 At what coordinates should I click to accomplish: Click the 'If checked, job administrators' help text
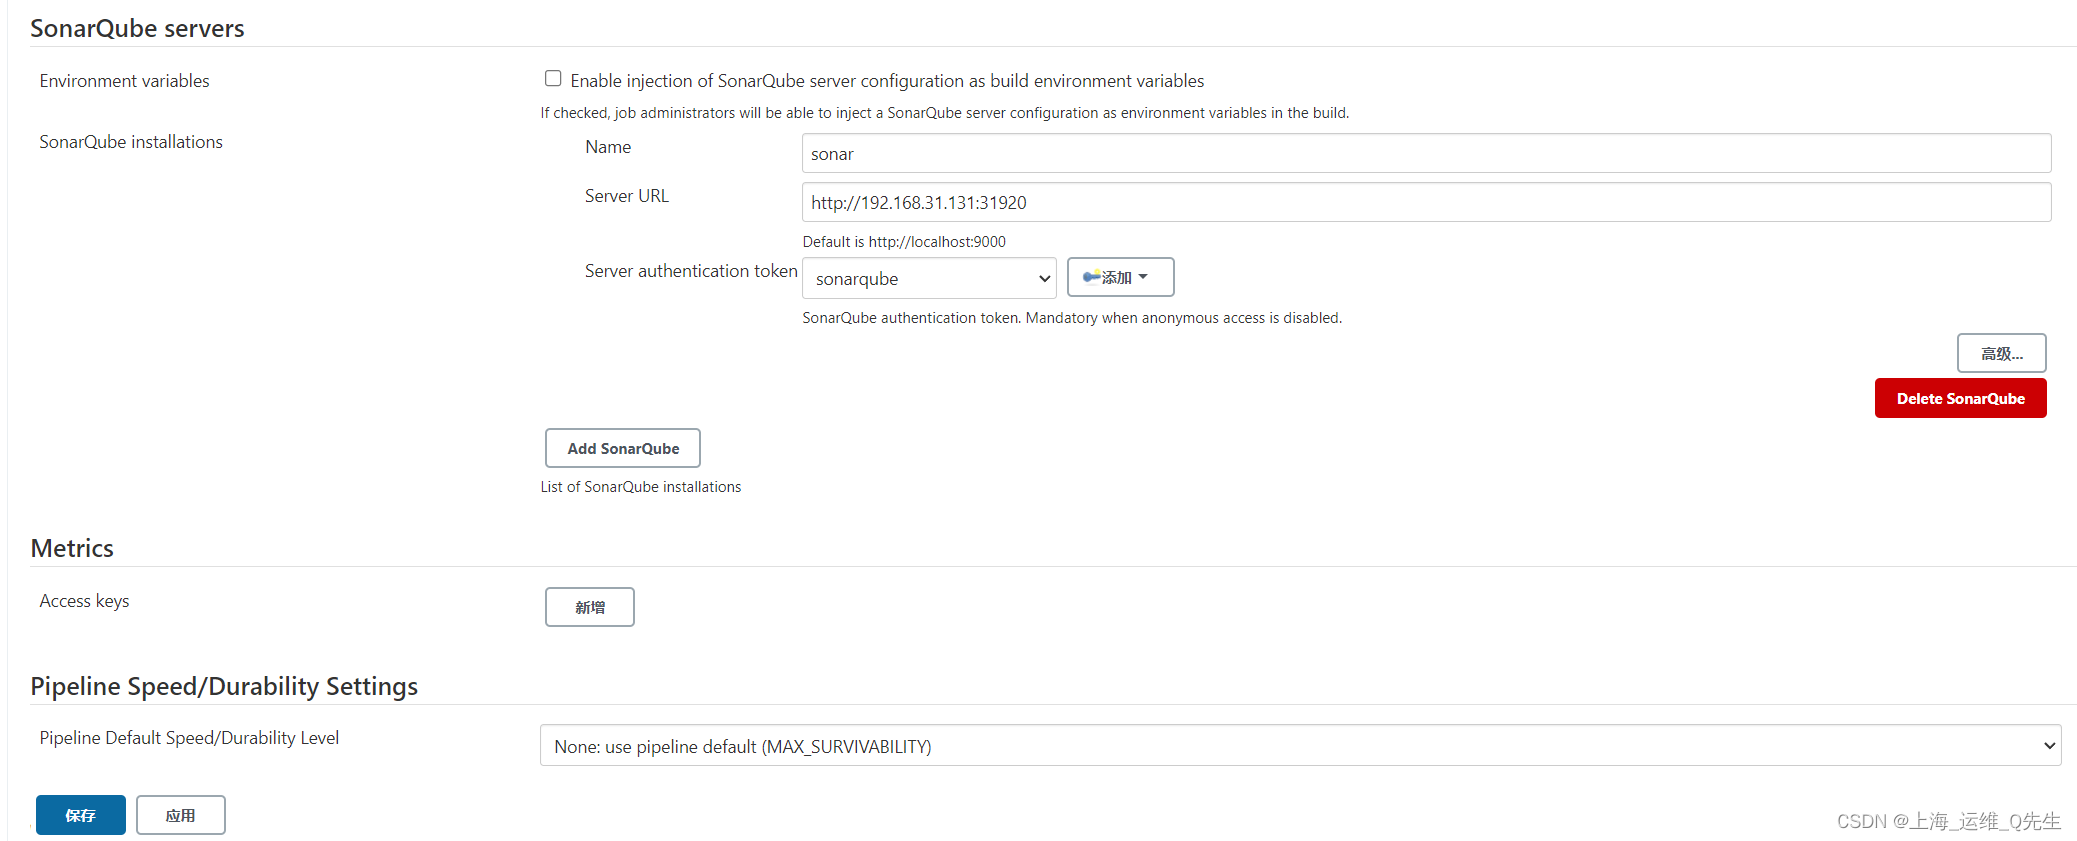click(945, 113)
